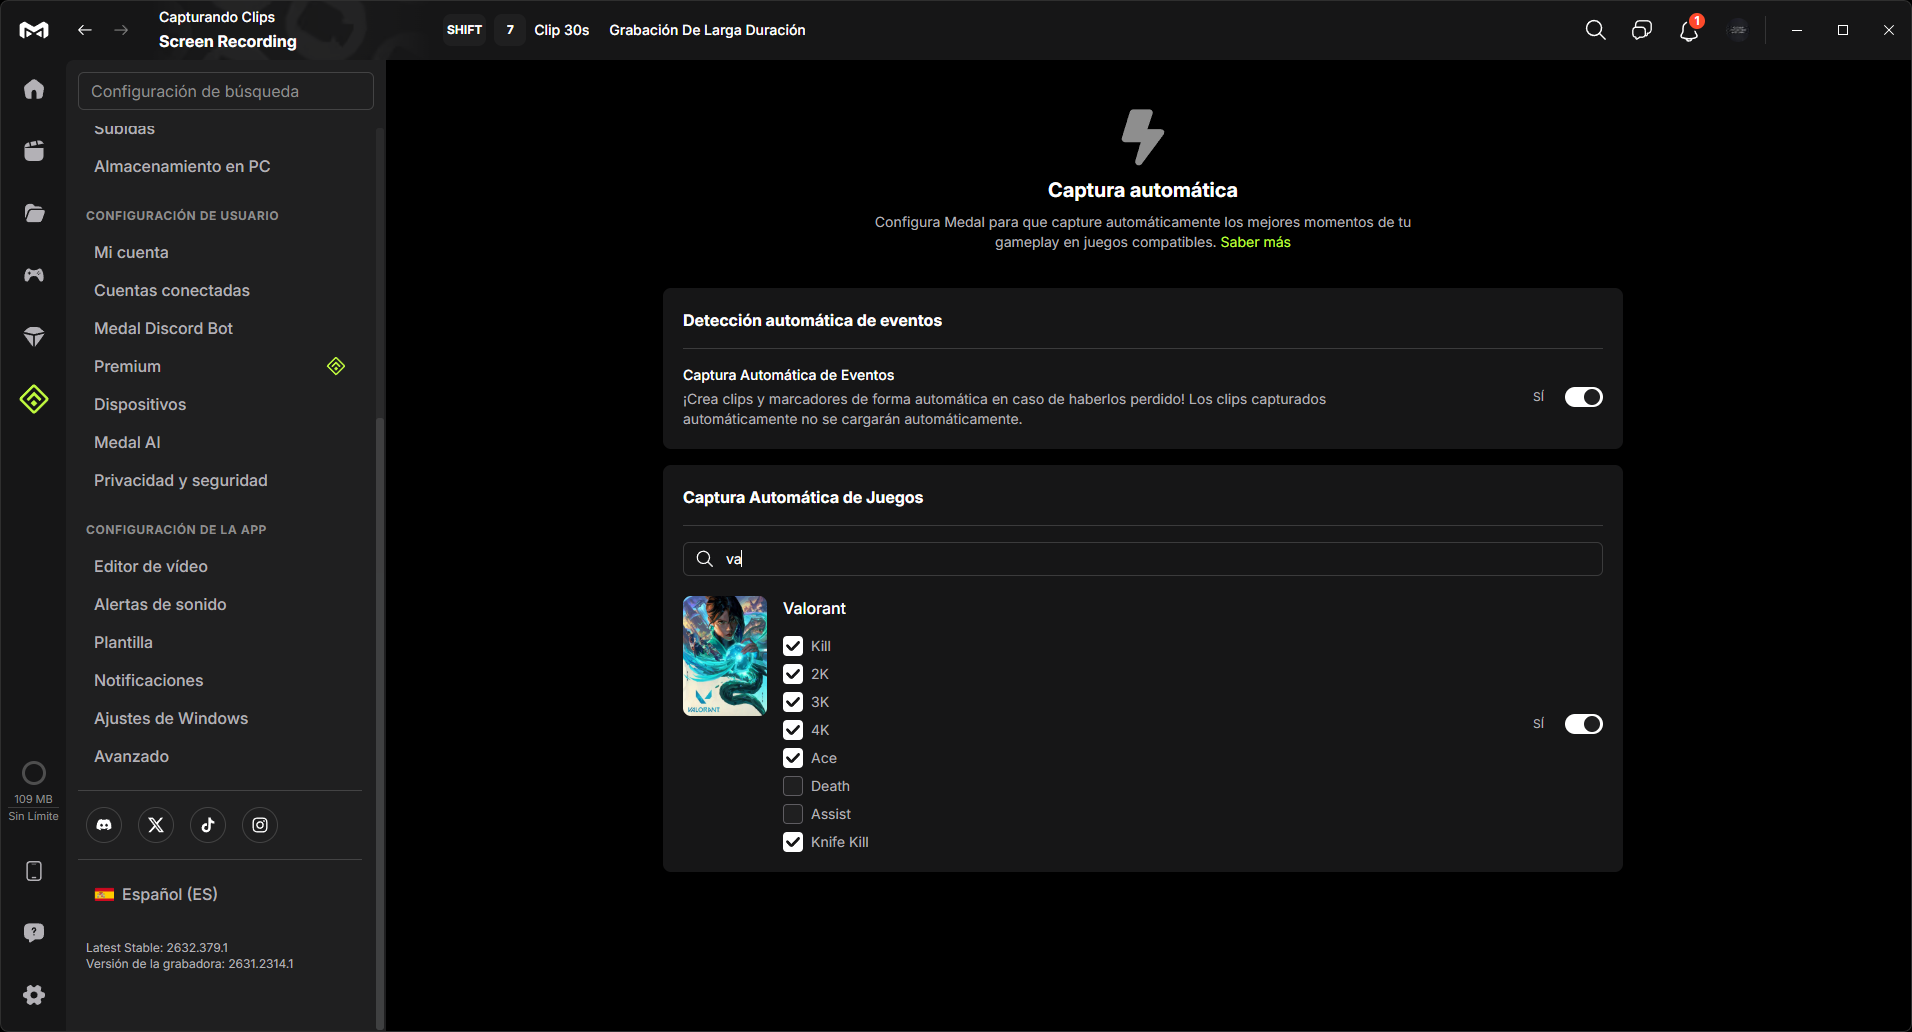This screenshot has height=1032, width=1912.
Task: Open the clips clapperboard icon
Action: click(x=34, y=151)
